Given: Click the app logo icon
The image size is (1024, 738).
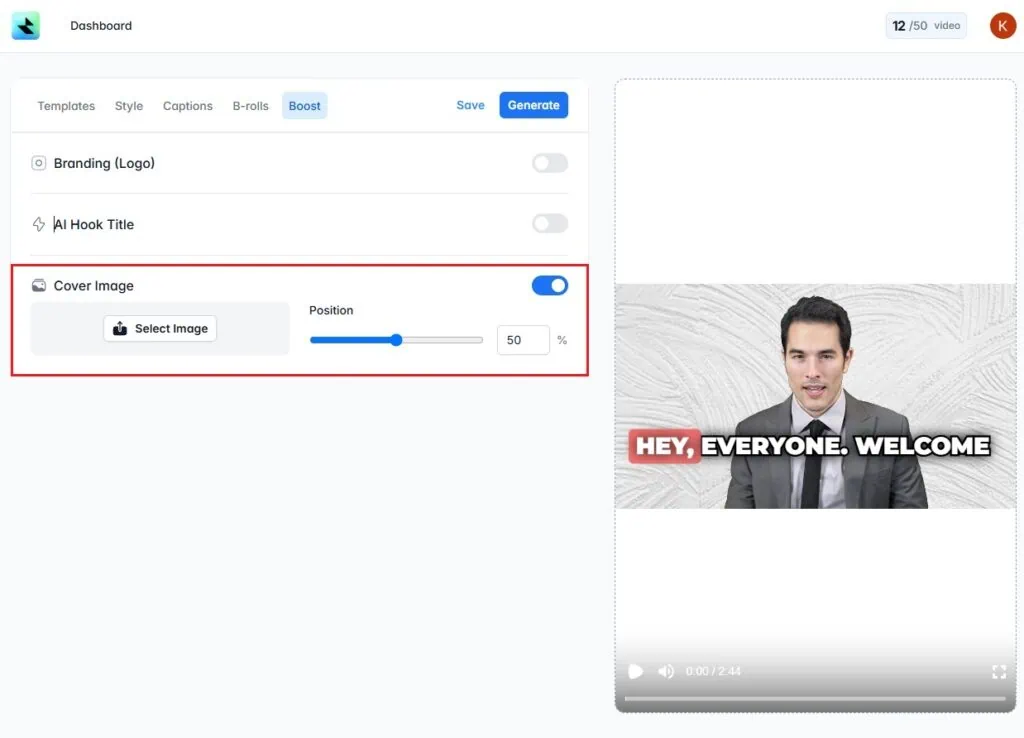Looking at the screenshot, I should (x=25, y=25).
